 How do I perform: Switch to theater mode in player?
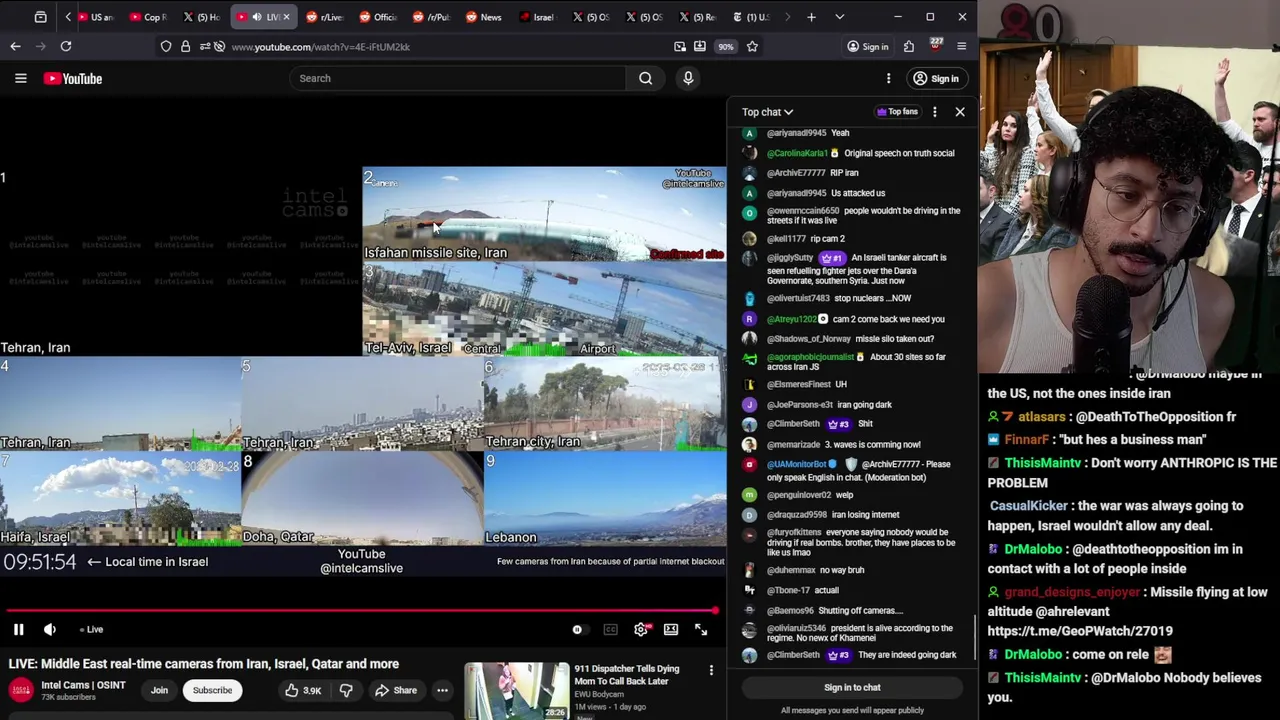(x=671, y=629)
